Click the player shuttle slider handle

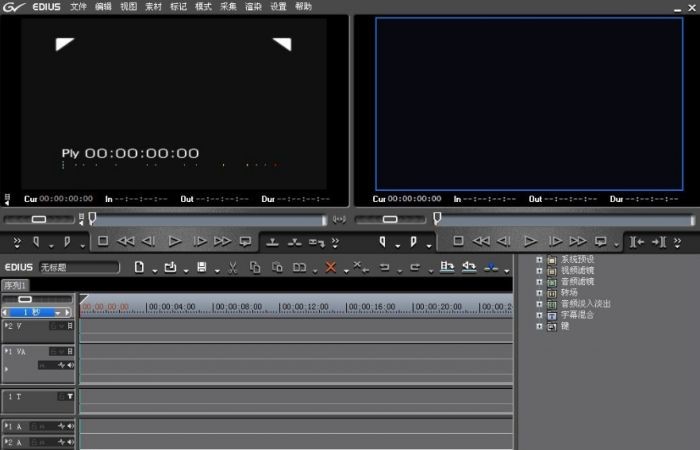[x=38, y=219]
